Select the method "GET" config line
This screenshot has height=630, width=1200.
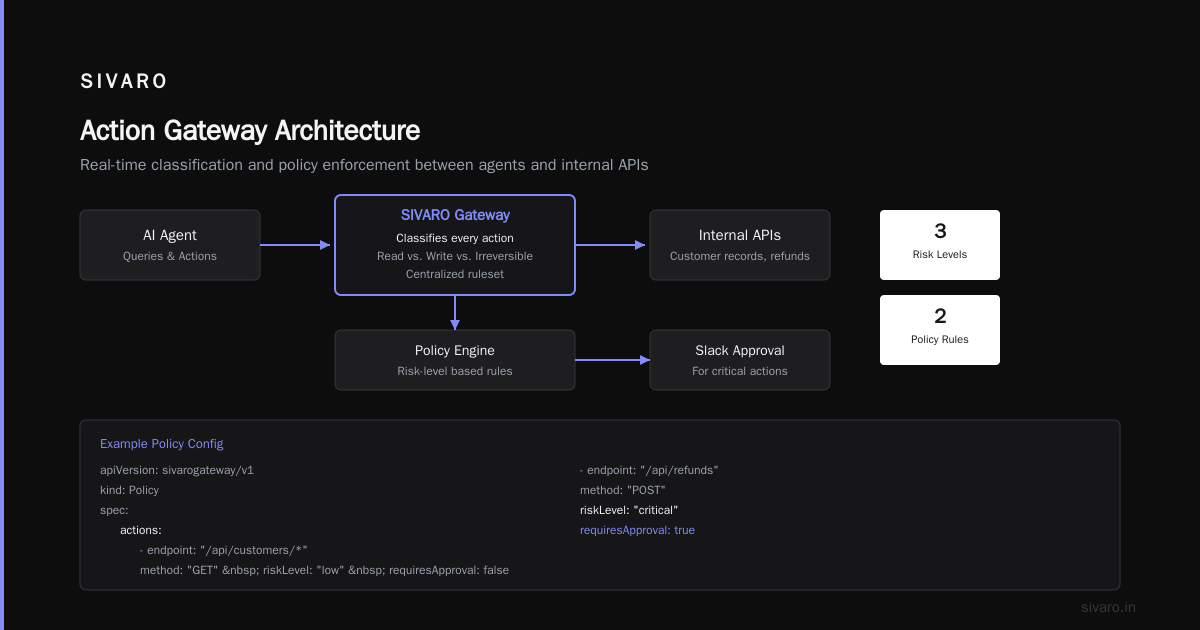(x=324, y=570)
